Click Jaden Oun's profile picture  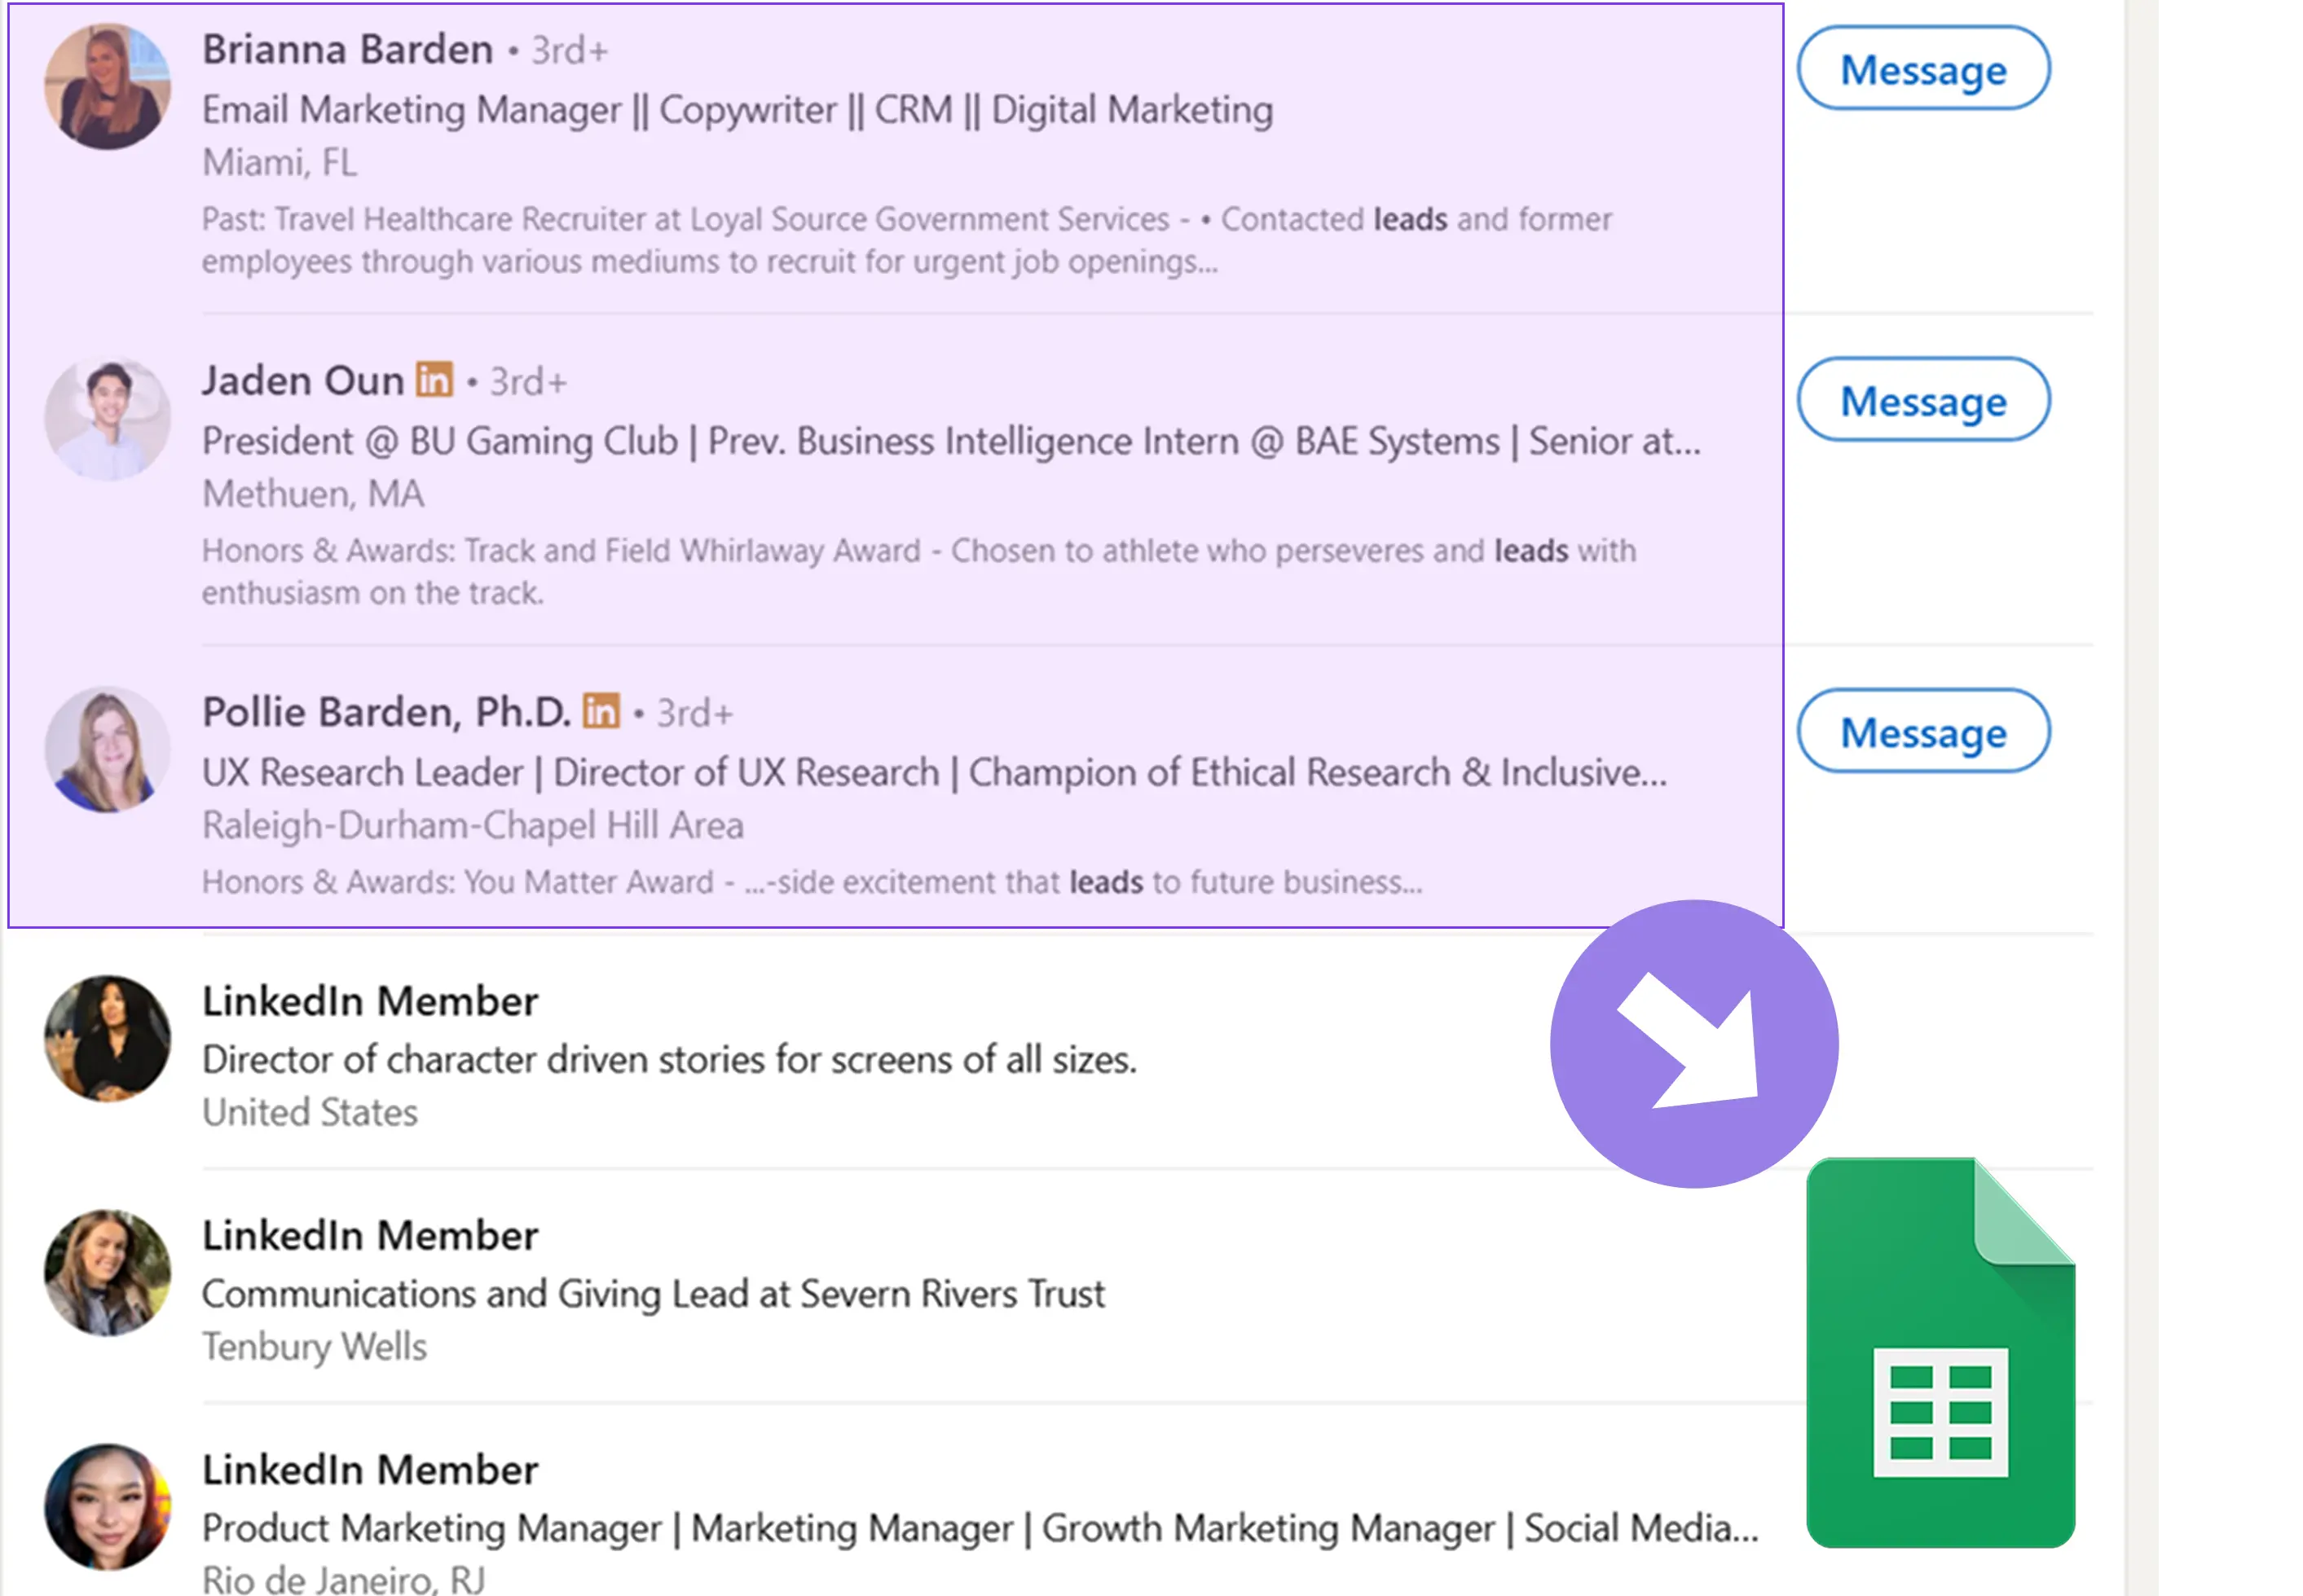pos(107,418)
